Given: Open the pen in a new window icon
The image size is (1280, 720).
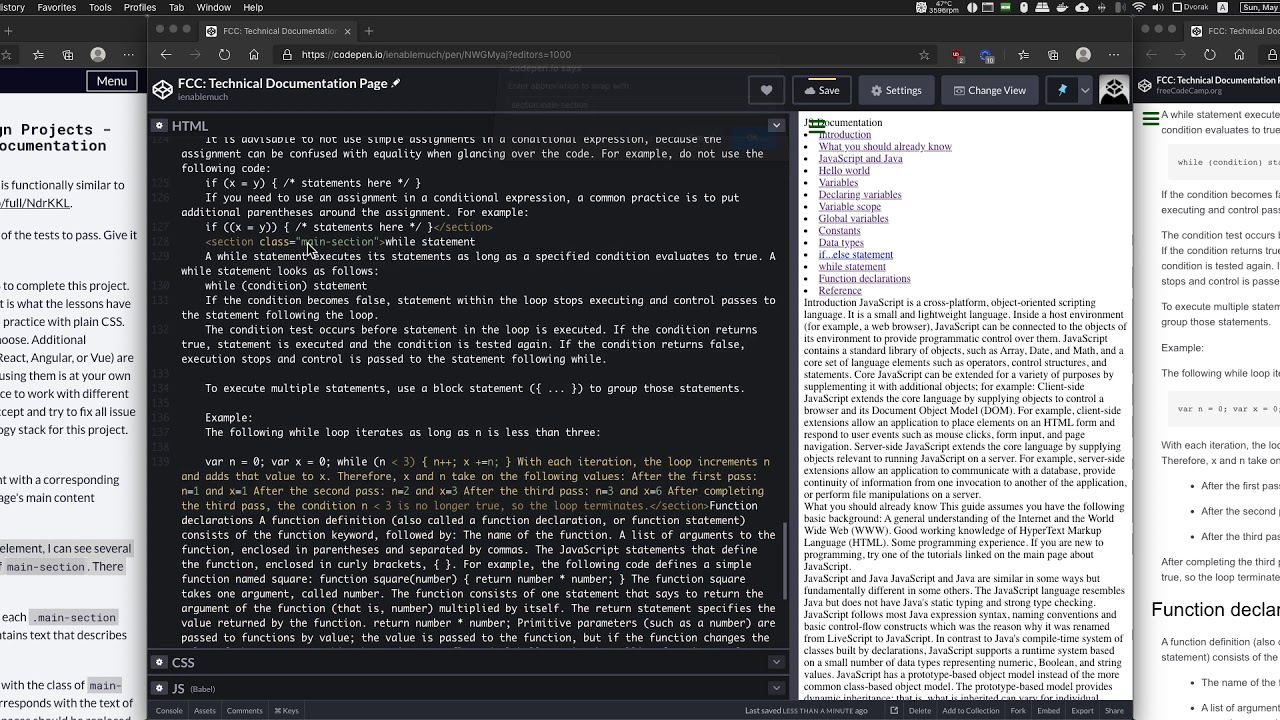Looking at the screenshot, I should click(x=894, y=711).
